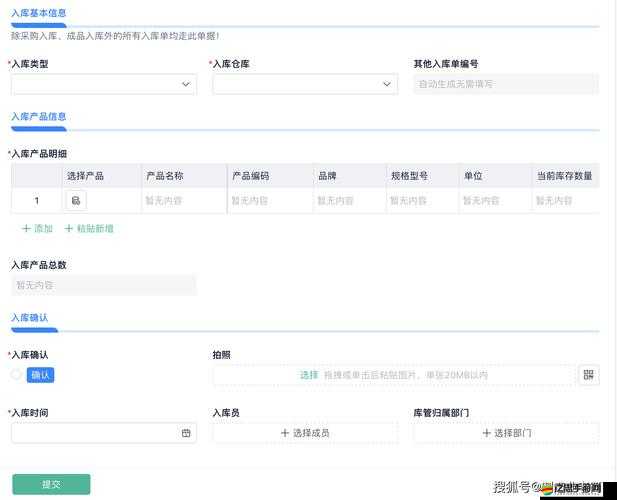The image size is (617, 500).
Task: Click the blue 确认 label
Action: [x=41, y=375]
